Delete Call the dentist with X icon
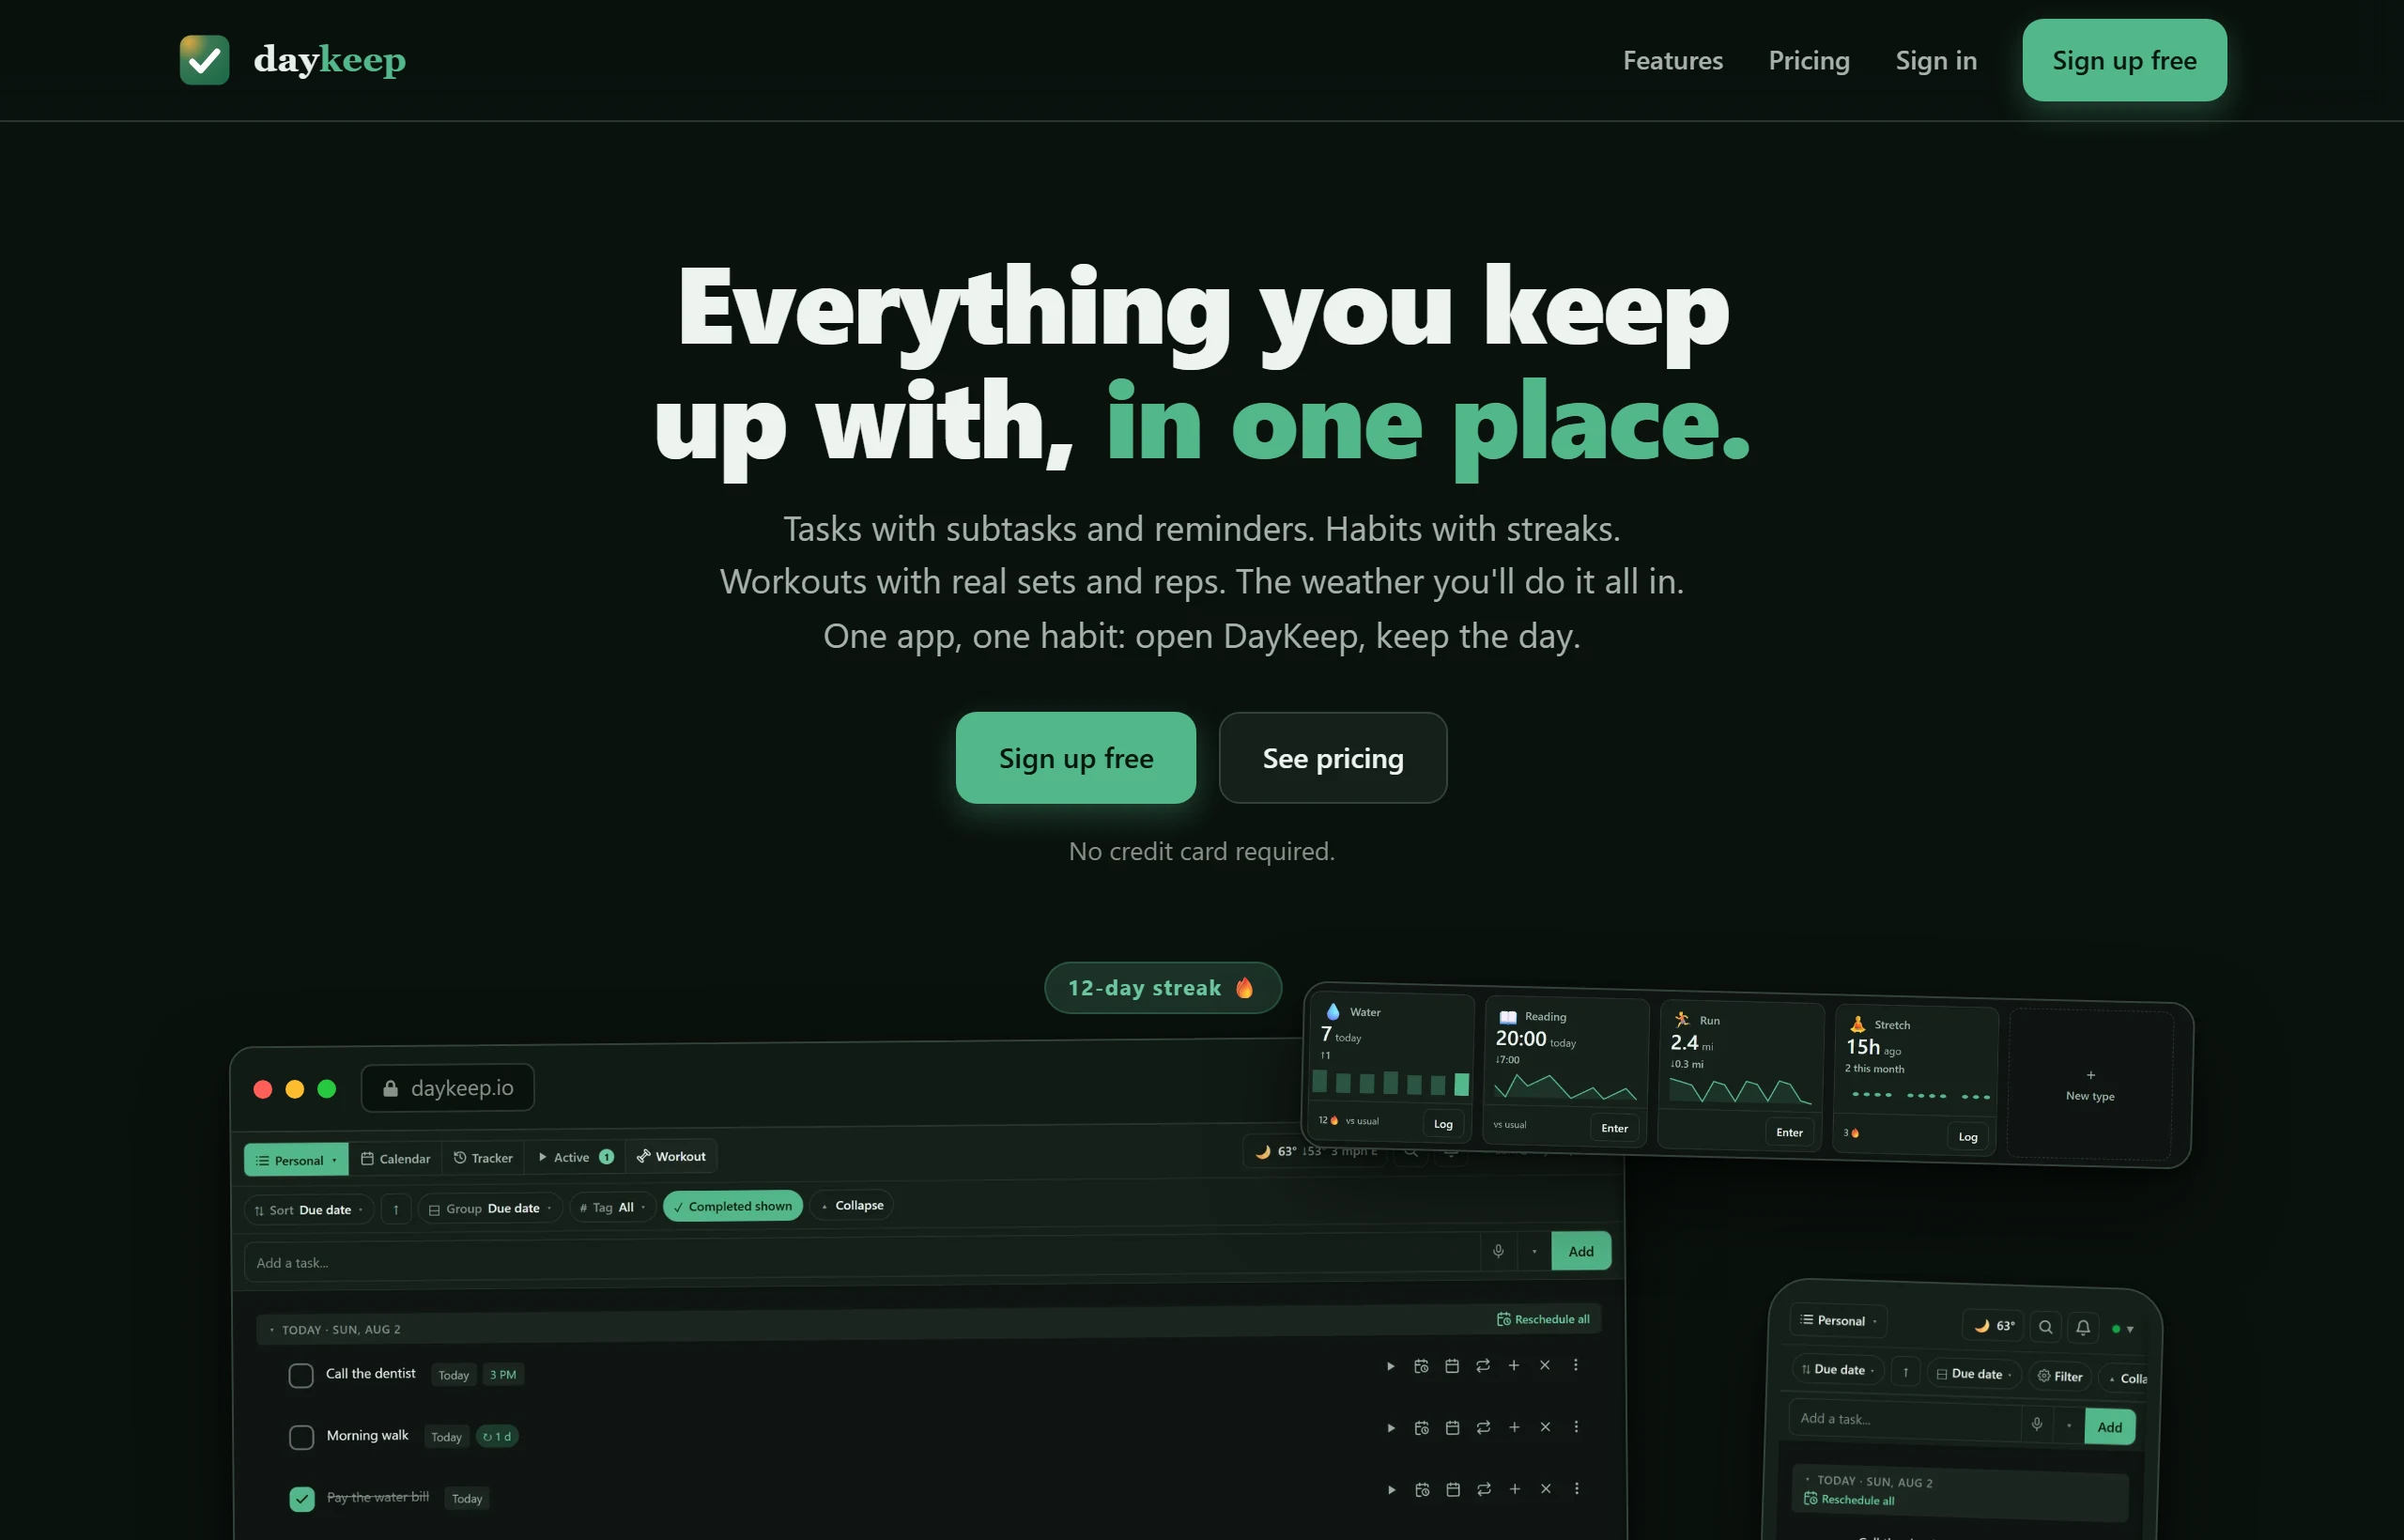Screen dimensions: 2404x1540 point(1545,1365)
